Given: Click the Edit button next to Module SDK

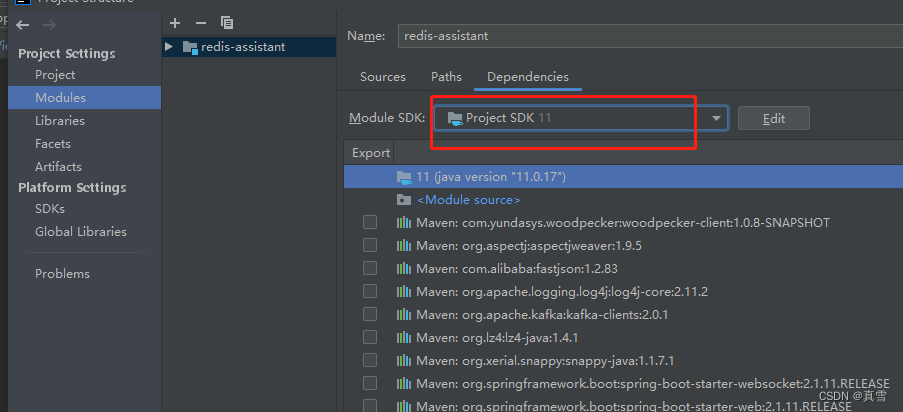Looking at the screenshot, I should [773, 118].
